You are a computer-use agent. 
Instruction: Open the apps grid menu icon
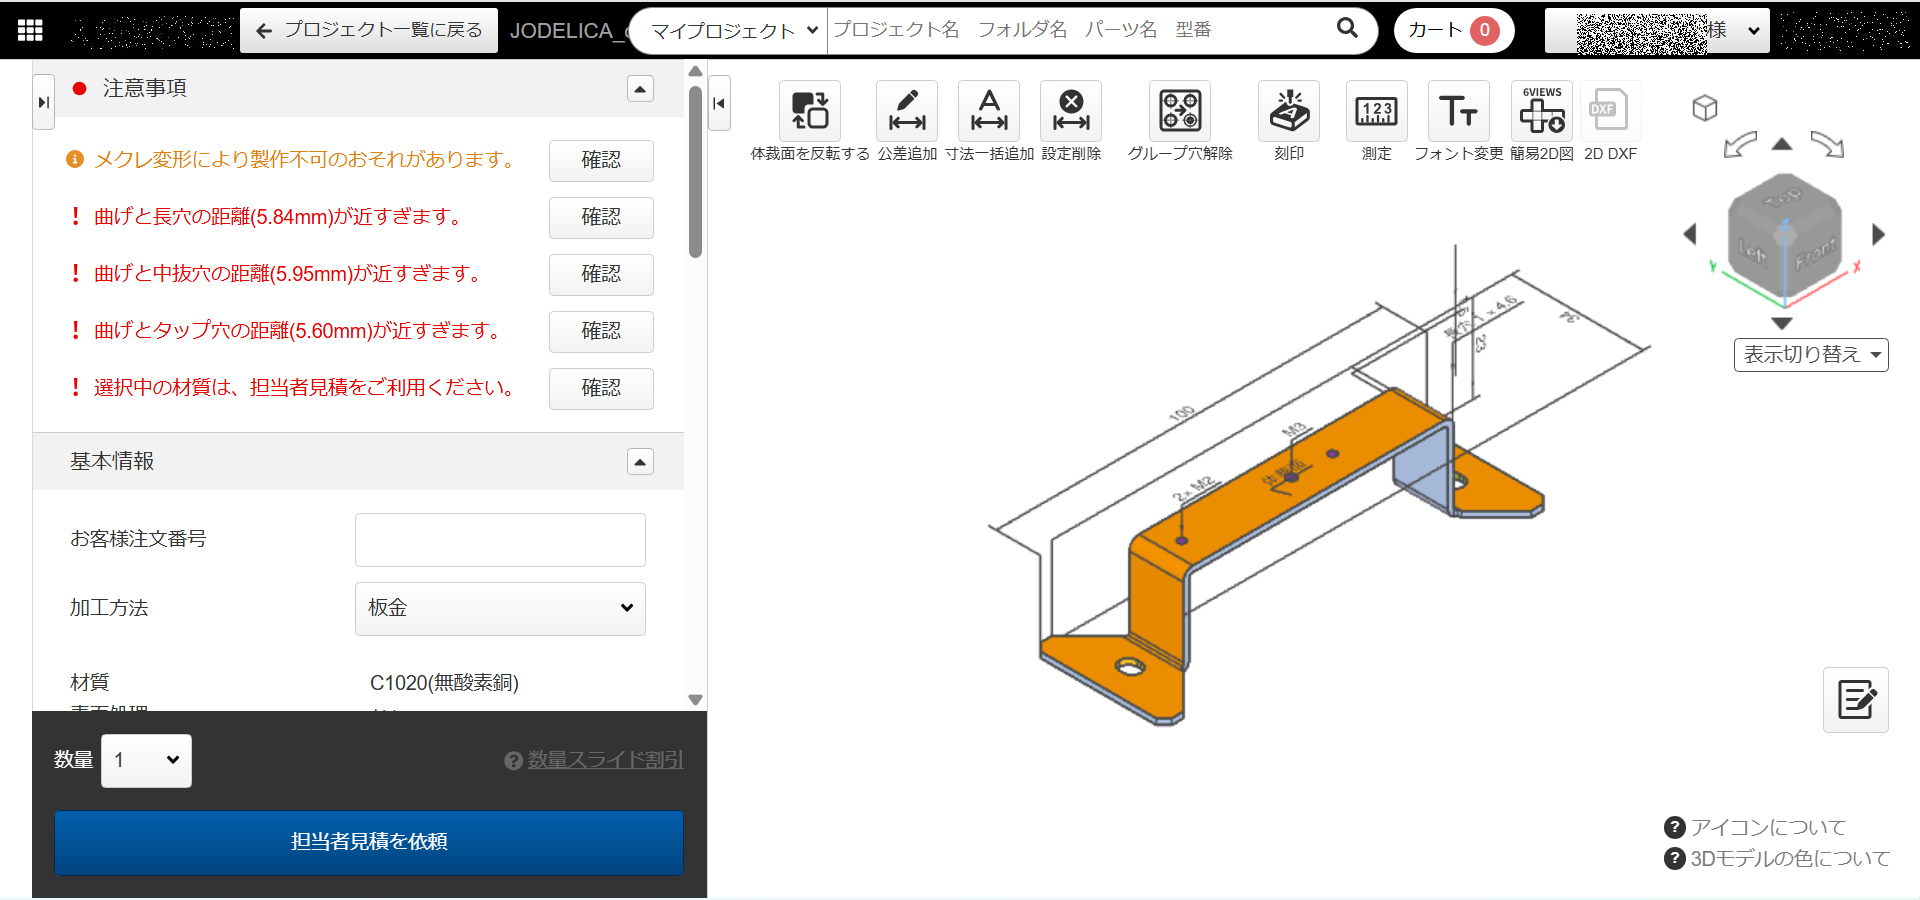(30, 30)
